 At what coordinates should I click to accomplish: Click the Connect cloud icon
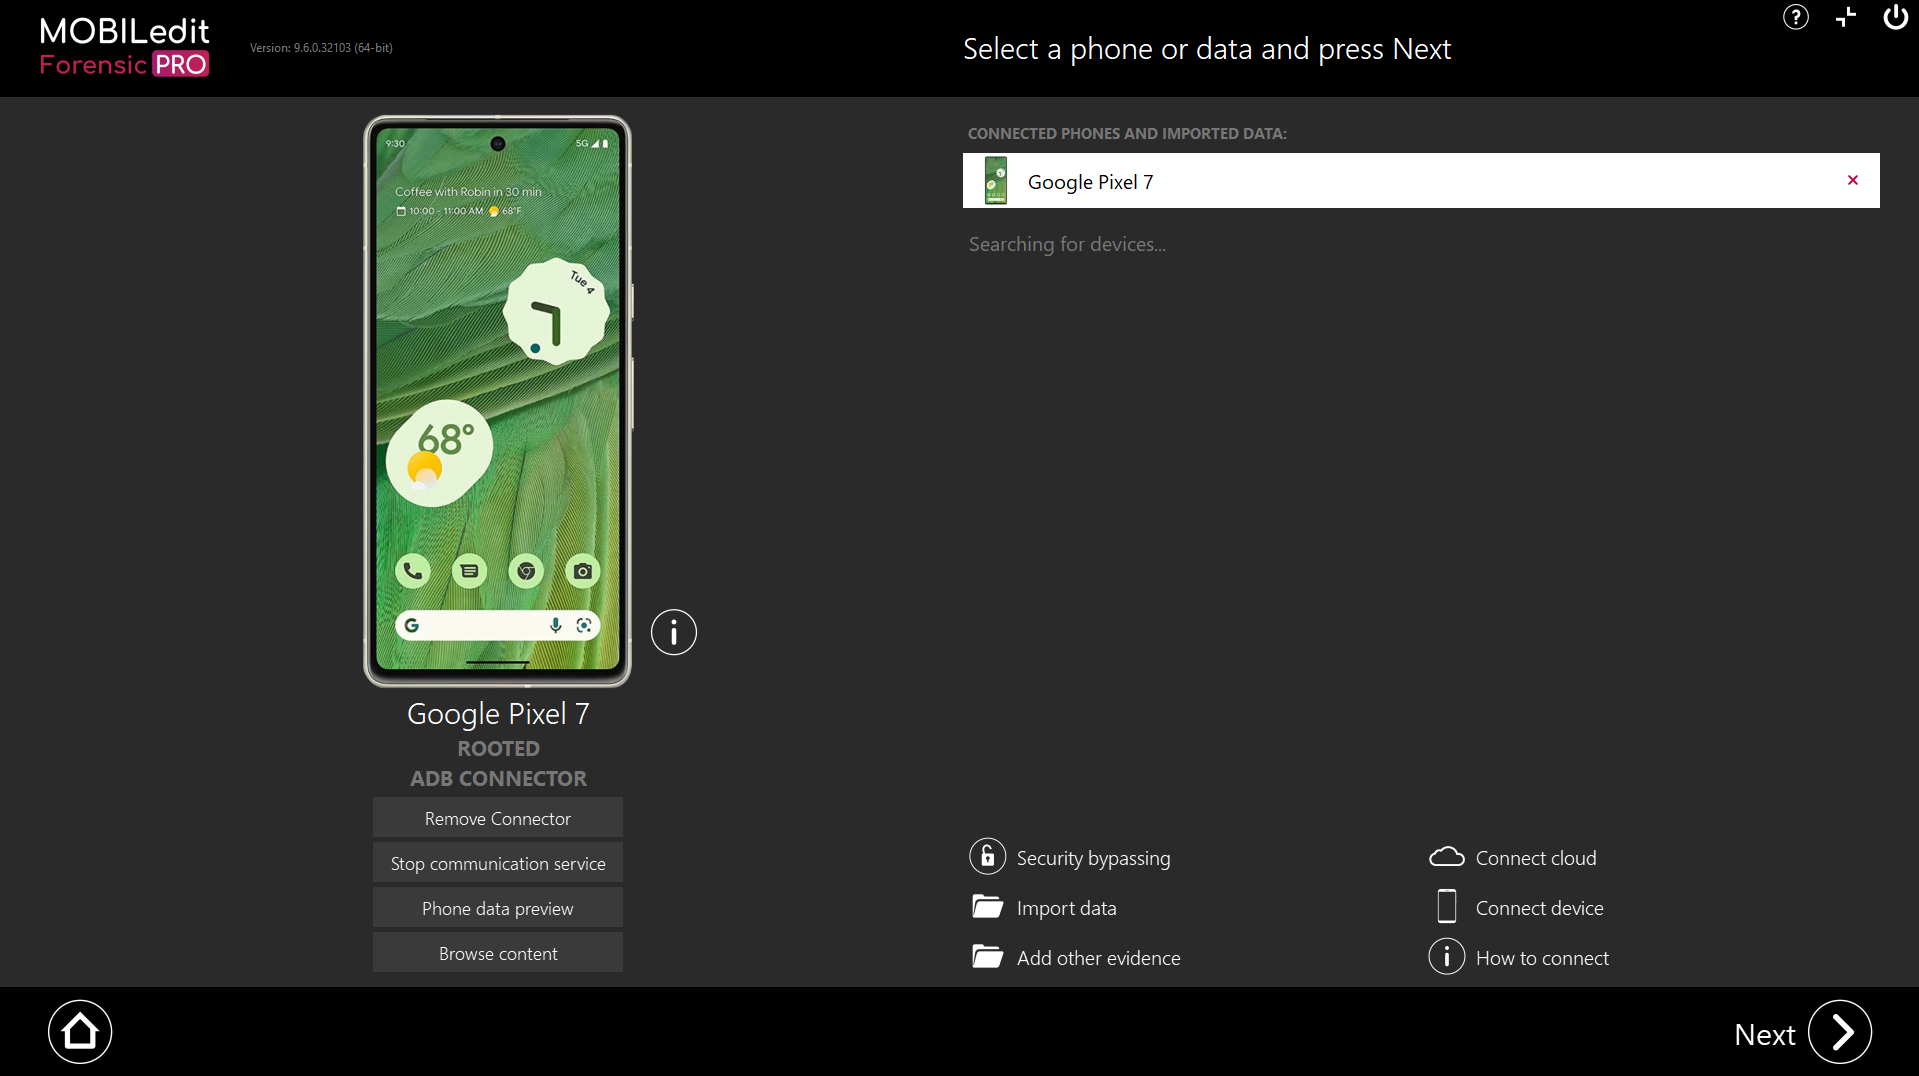point(1446,857)
